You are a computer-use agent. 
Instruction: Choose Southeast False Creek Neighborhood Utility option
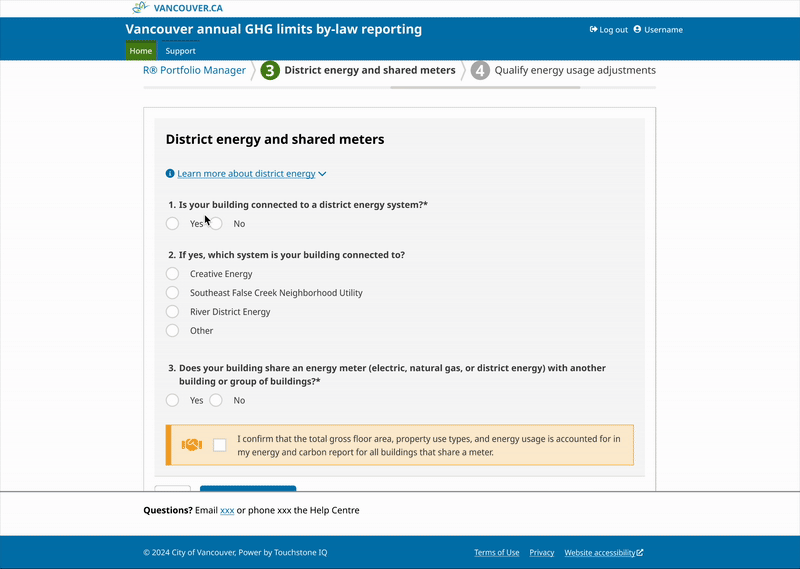point(172,292)
